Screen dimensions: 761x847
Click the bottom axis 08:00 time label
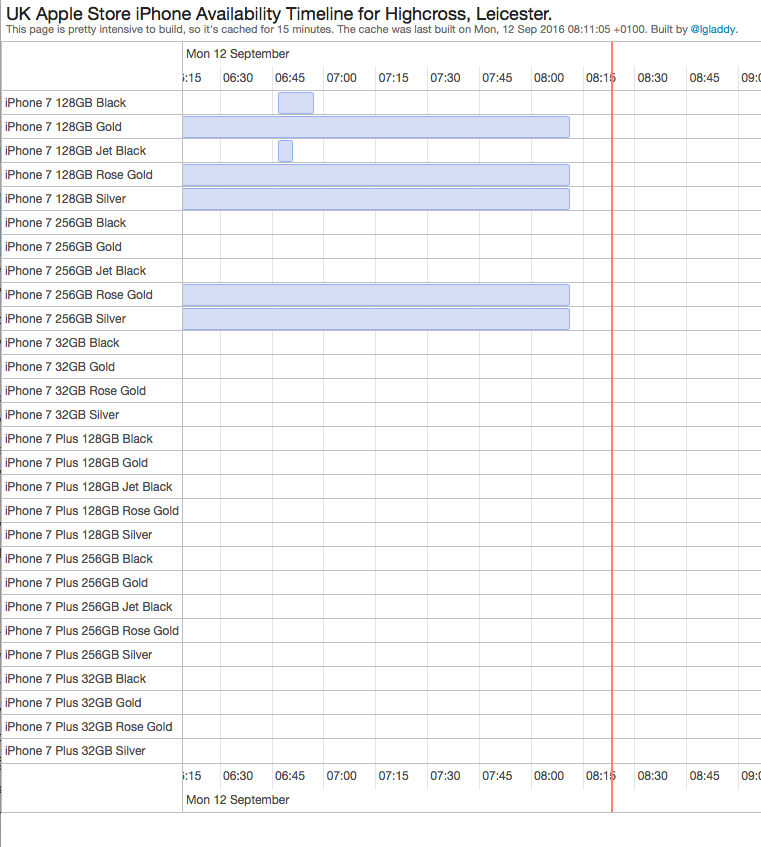click(x=549, y=776)
